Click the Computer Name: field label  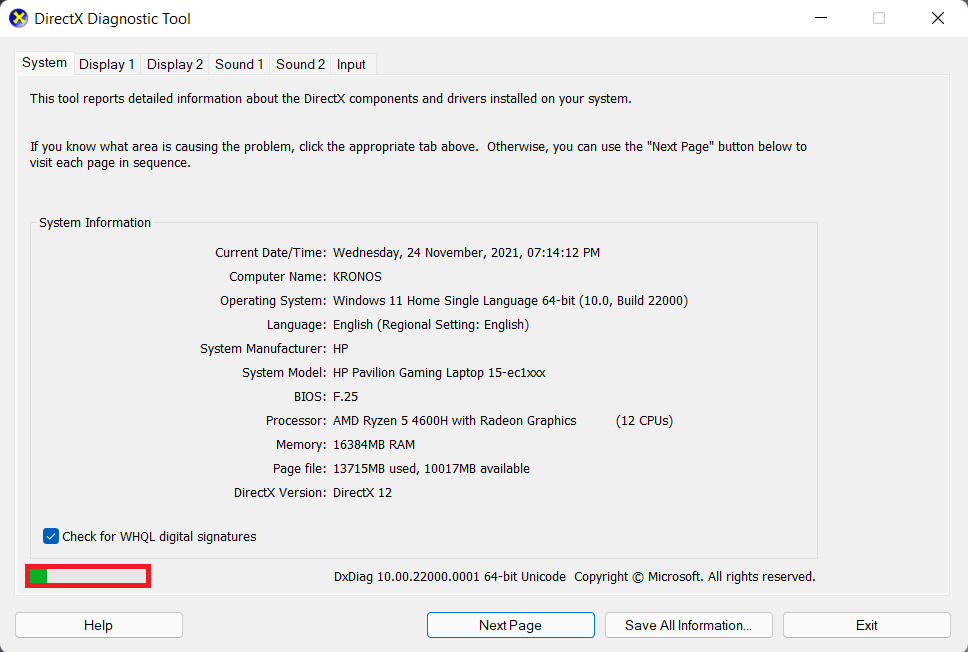(278, 277)
